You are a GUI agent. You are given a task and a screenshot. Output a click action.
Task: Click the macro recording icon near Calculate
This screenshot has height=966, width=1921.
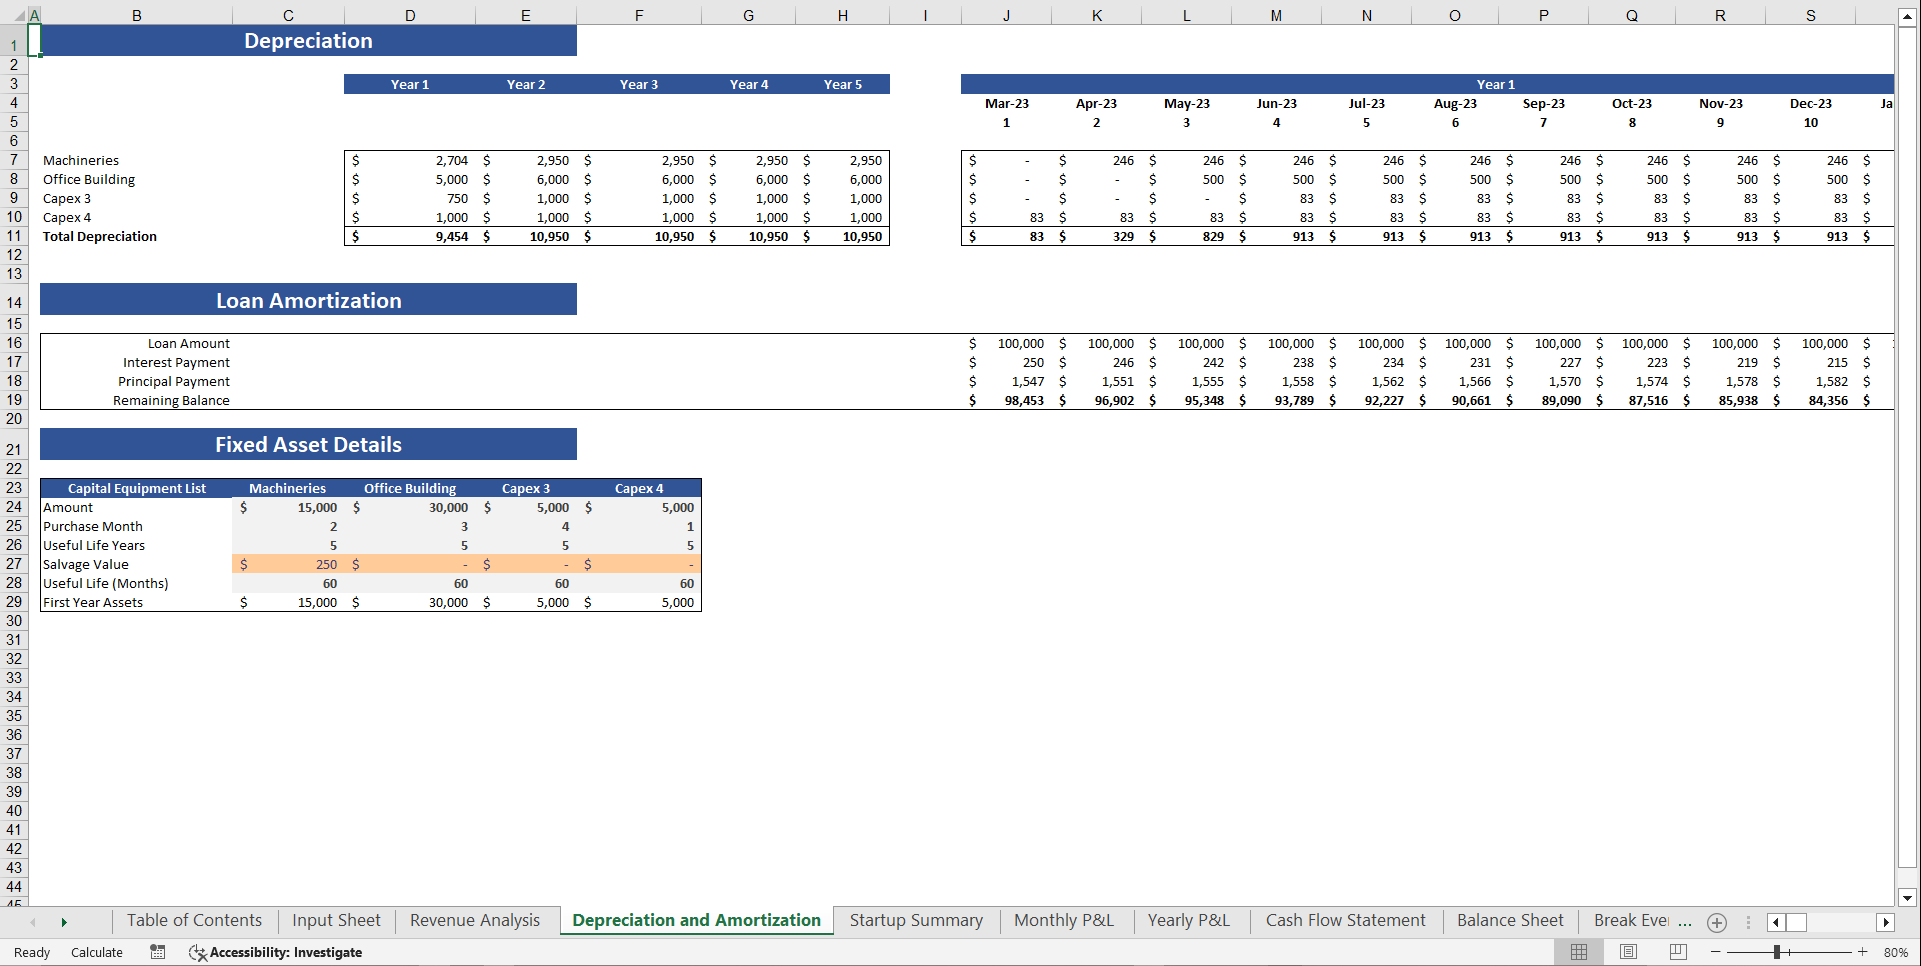157,952
